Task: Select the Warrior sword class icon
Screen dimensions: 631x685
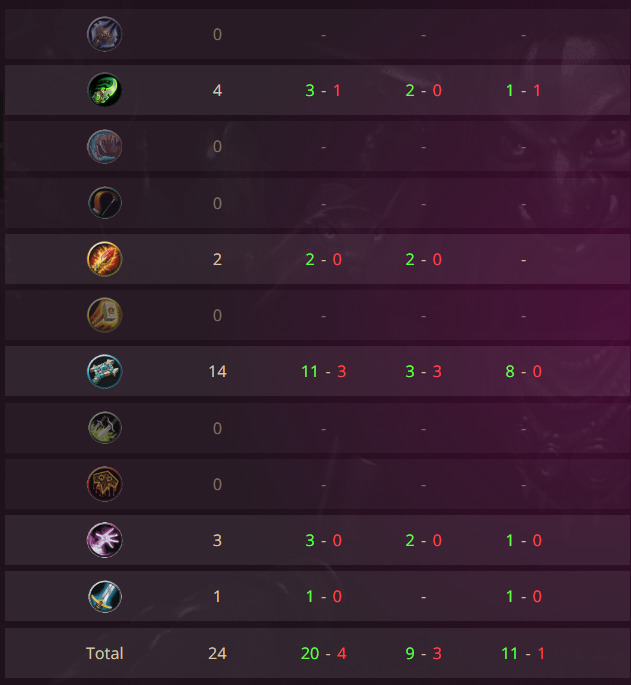Action: (x=104, y=596)
